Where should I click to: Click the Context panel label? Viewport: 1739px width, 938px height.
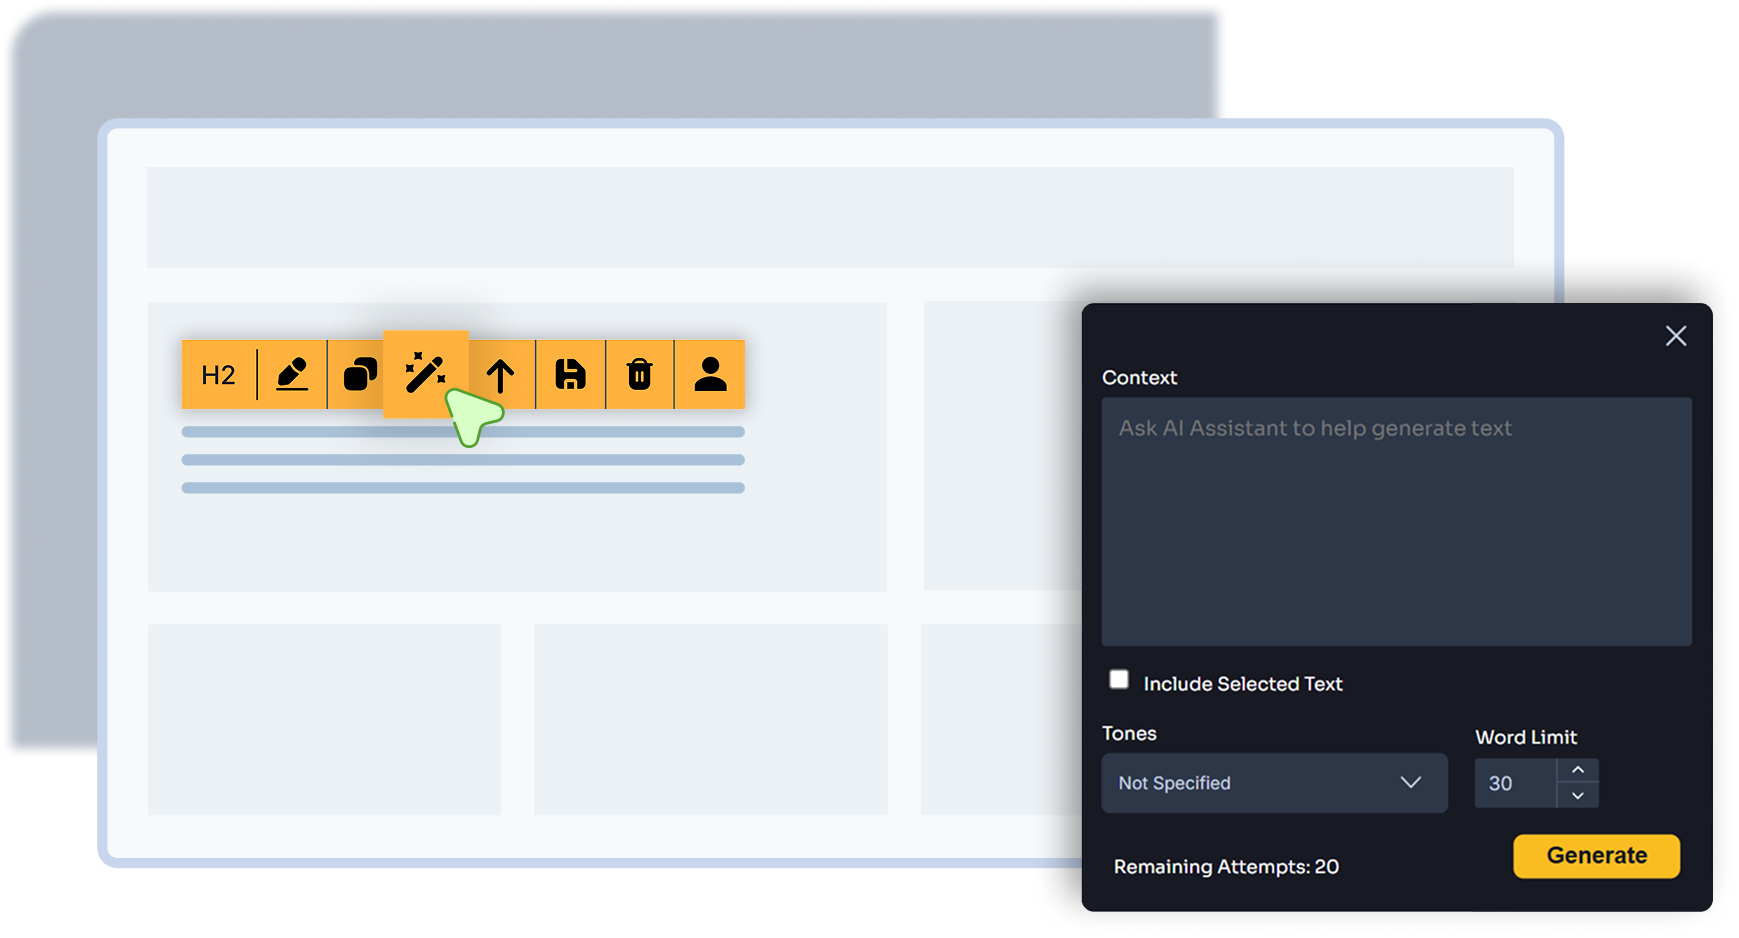click(x=1139, y=378)
